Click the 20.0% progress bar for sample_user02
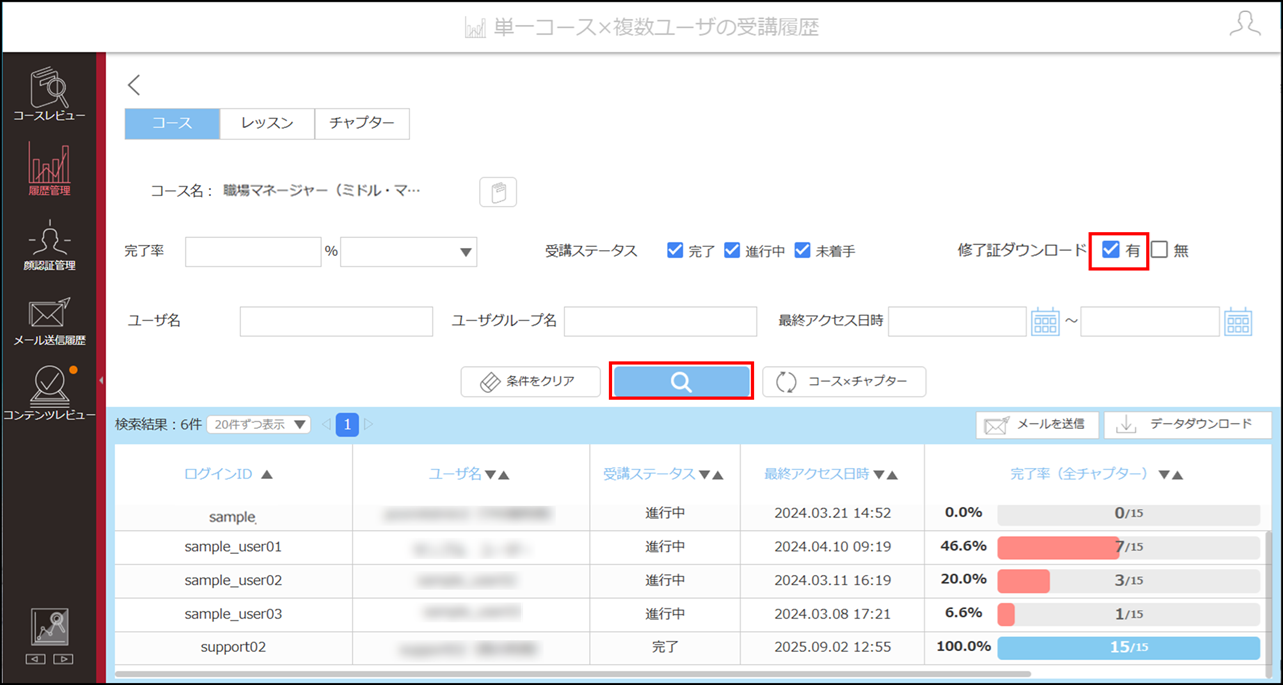 click(x=1129, y=581)
